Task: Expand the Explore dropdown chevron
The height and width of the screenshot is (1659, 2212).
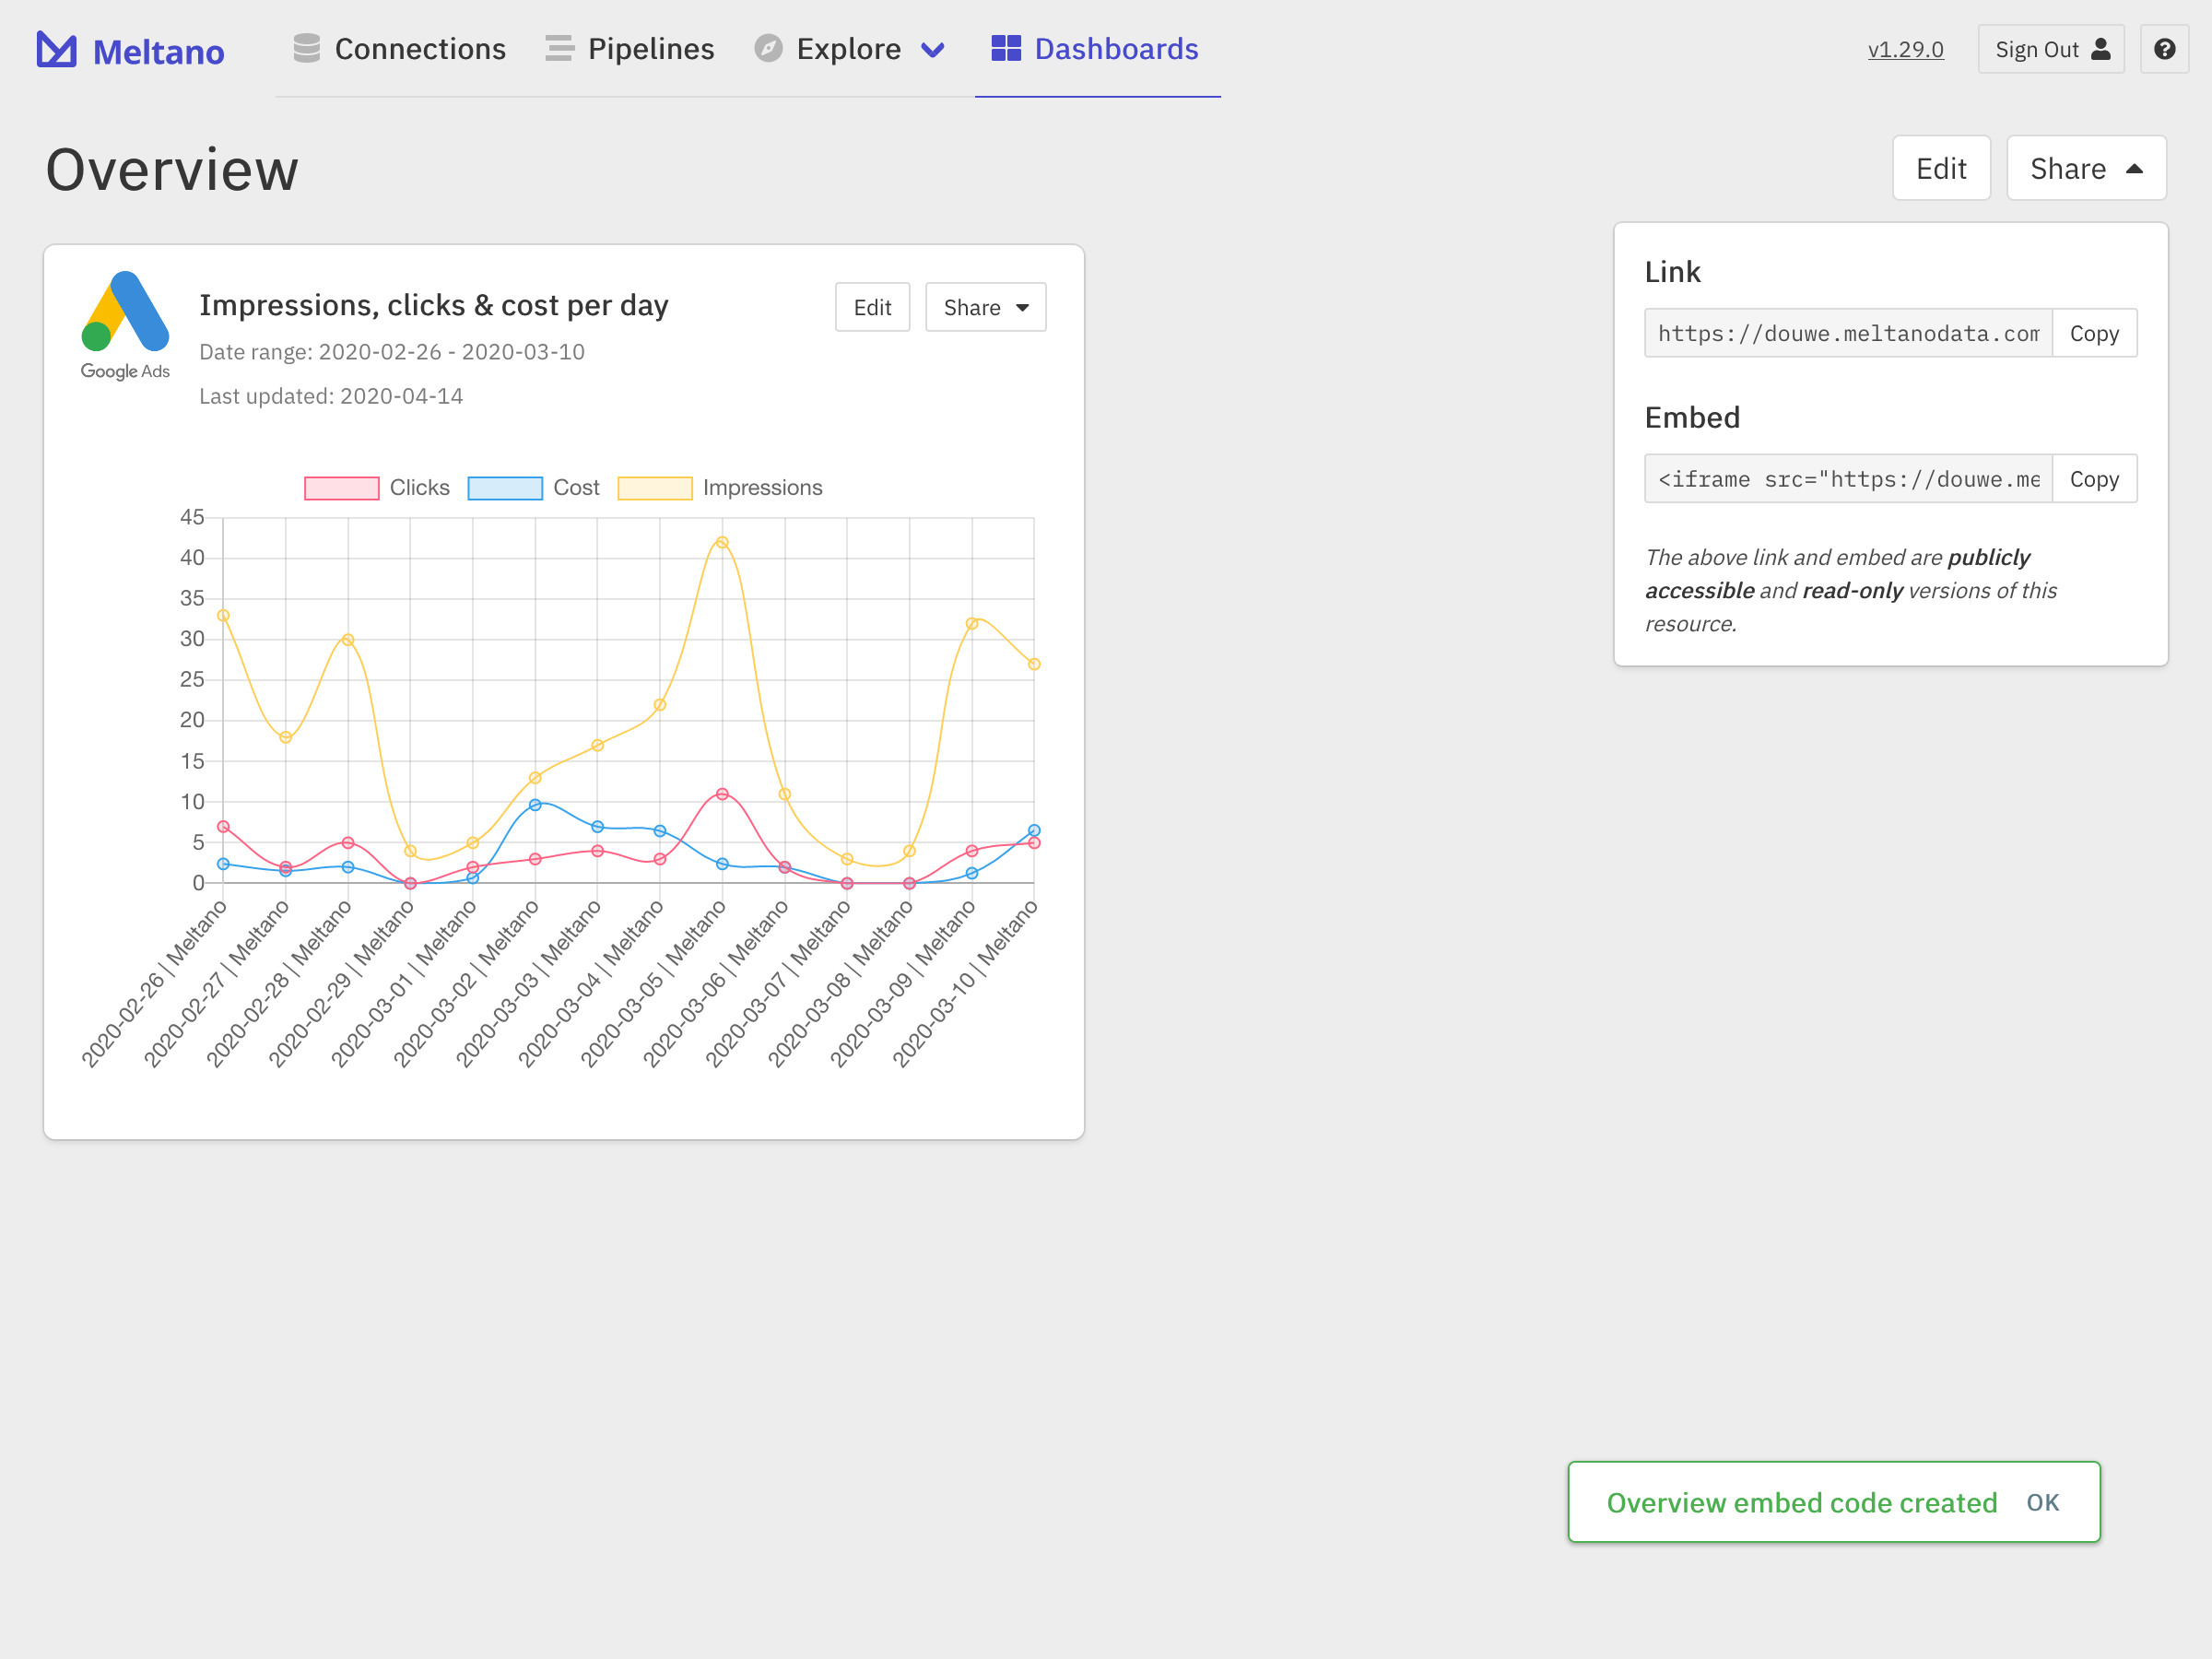Action: pyautogui.click(x=932, y=50)
